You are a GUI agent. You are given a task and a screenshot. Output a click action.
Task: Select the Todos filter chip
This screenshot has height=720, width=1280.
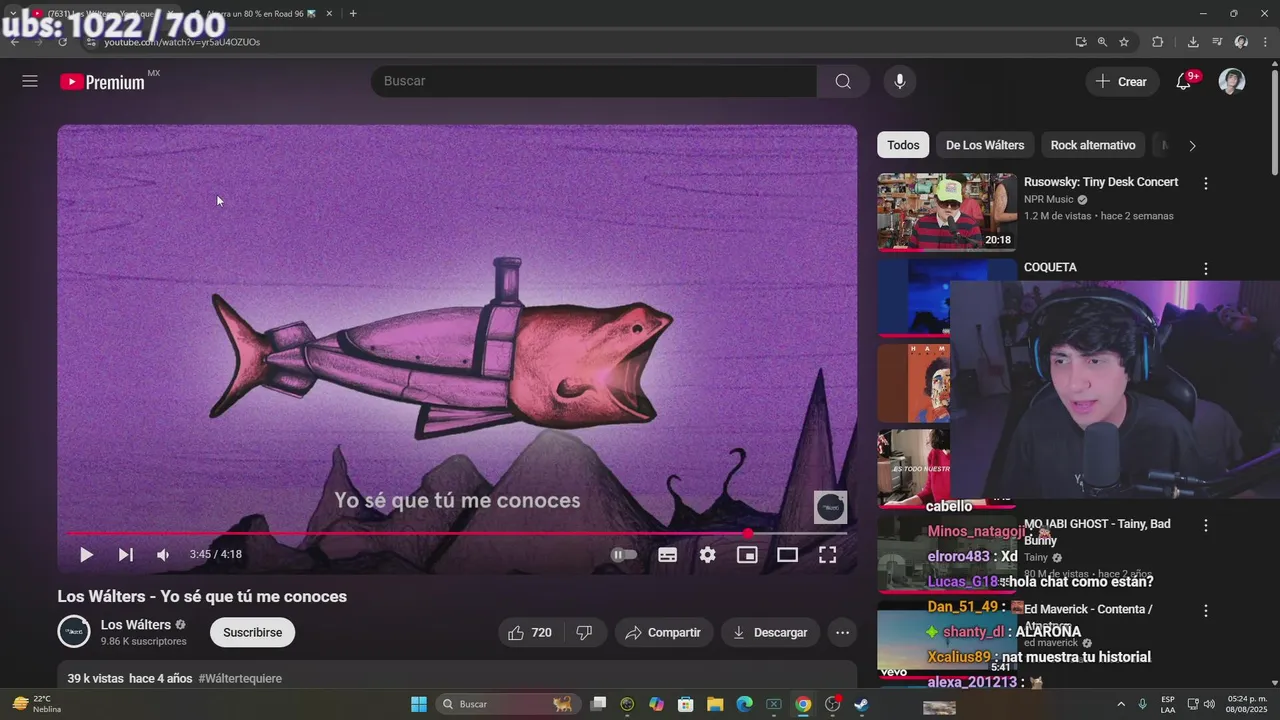click(x=903, y=145)
